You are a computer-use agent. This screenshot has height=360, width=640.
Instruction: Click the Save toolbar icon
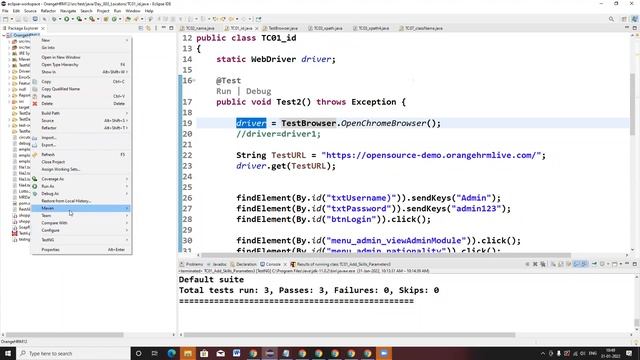[x=18, y=19]
